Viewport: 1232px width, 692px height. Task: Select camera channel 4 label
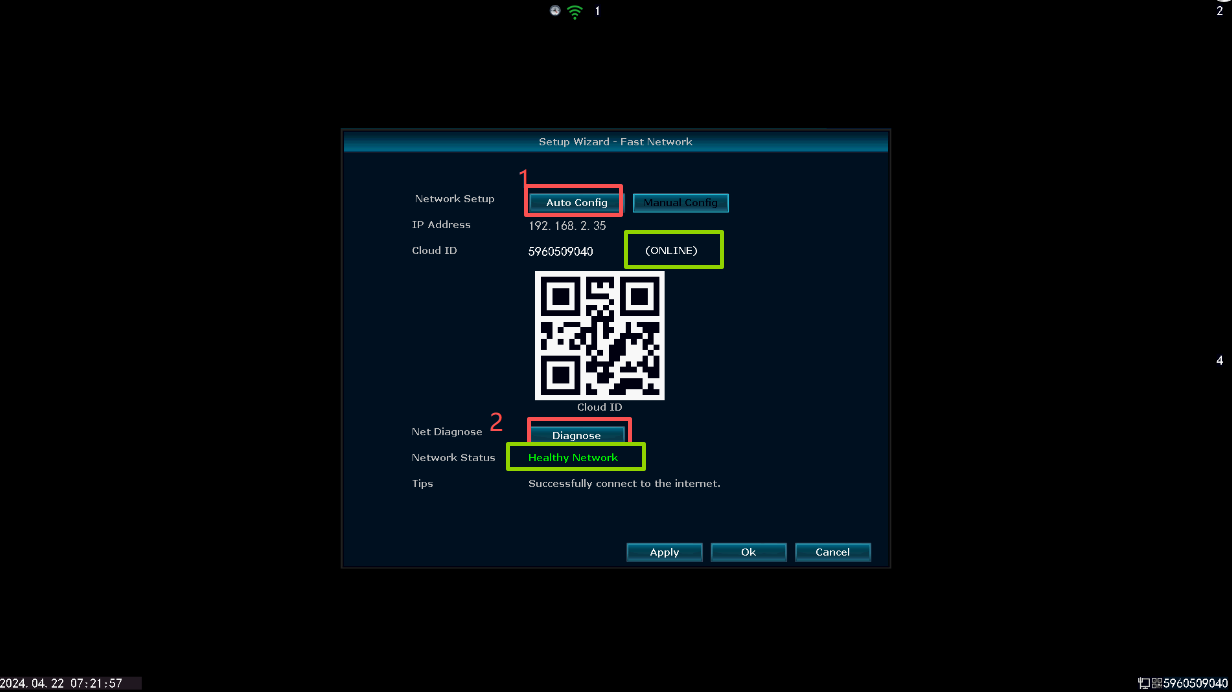(x=1220, y=361)
